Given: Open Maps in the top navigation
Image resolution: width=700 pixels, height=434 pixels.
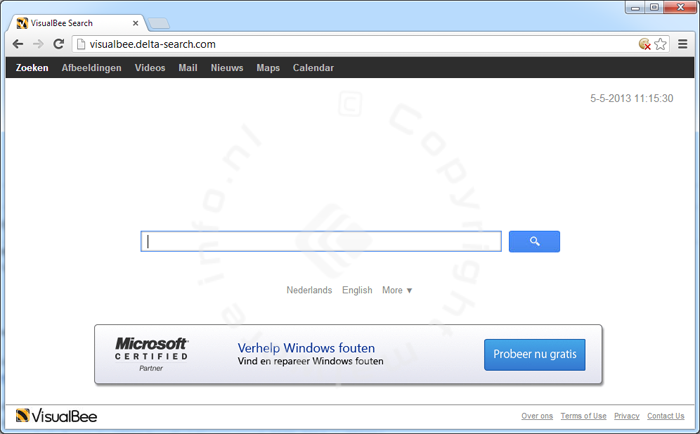Looking at the screenshot, I should click(268, 68).
